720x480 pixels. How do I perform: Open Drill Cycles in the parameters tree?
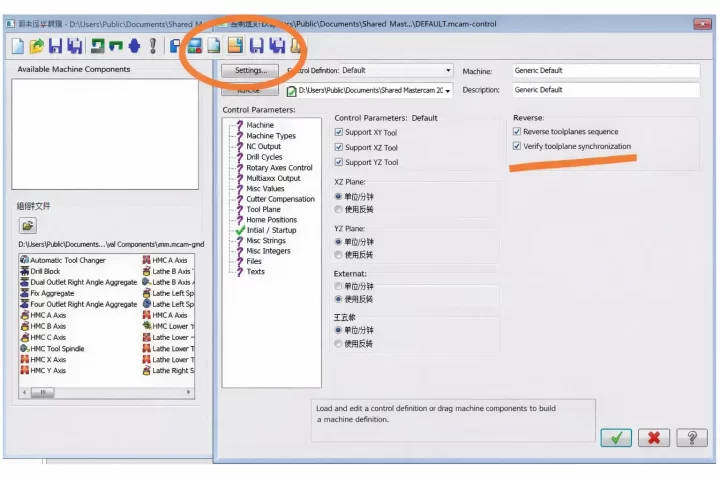[x=264, y=157]
